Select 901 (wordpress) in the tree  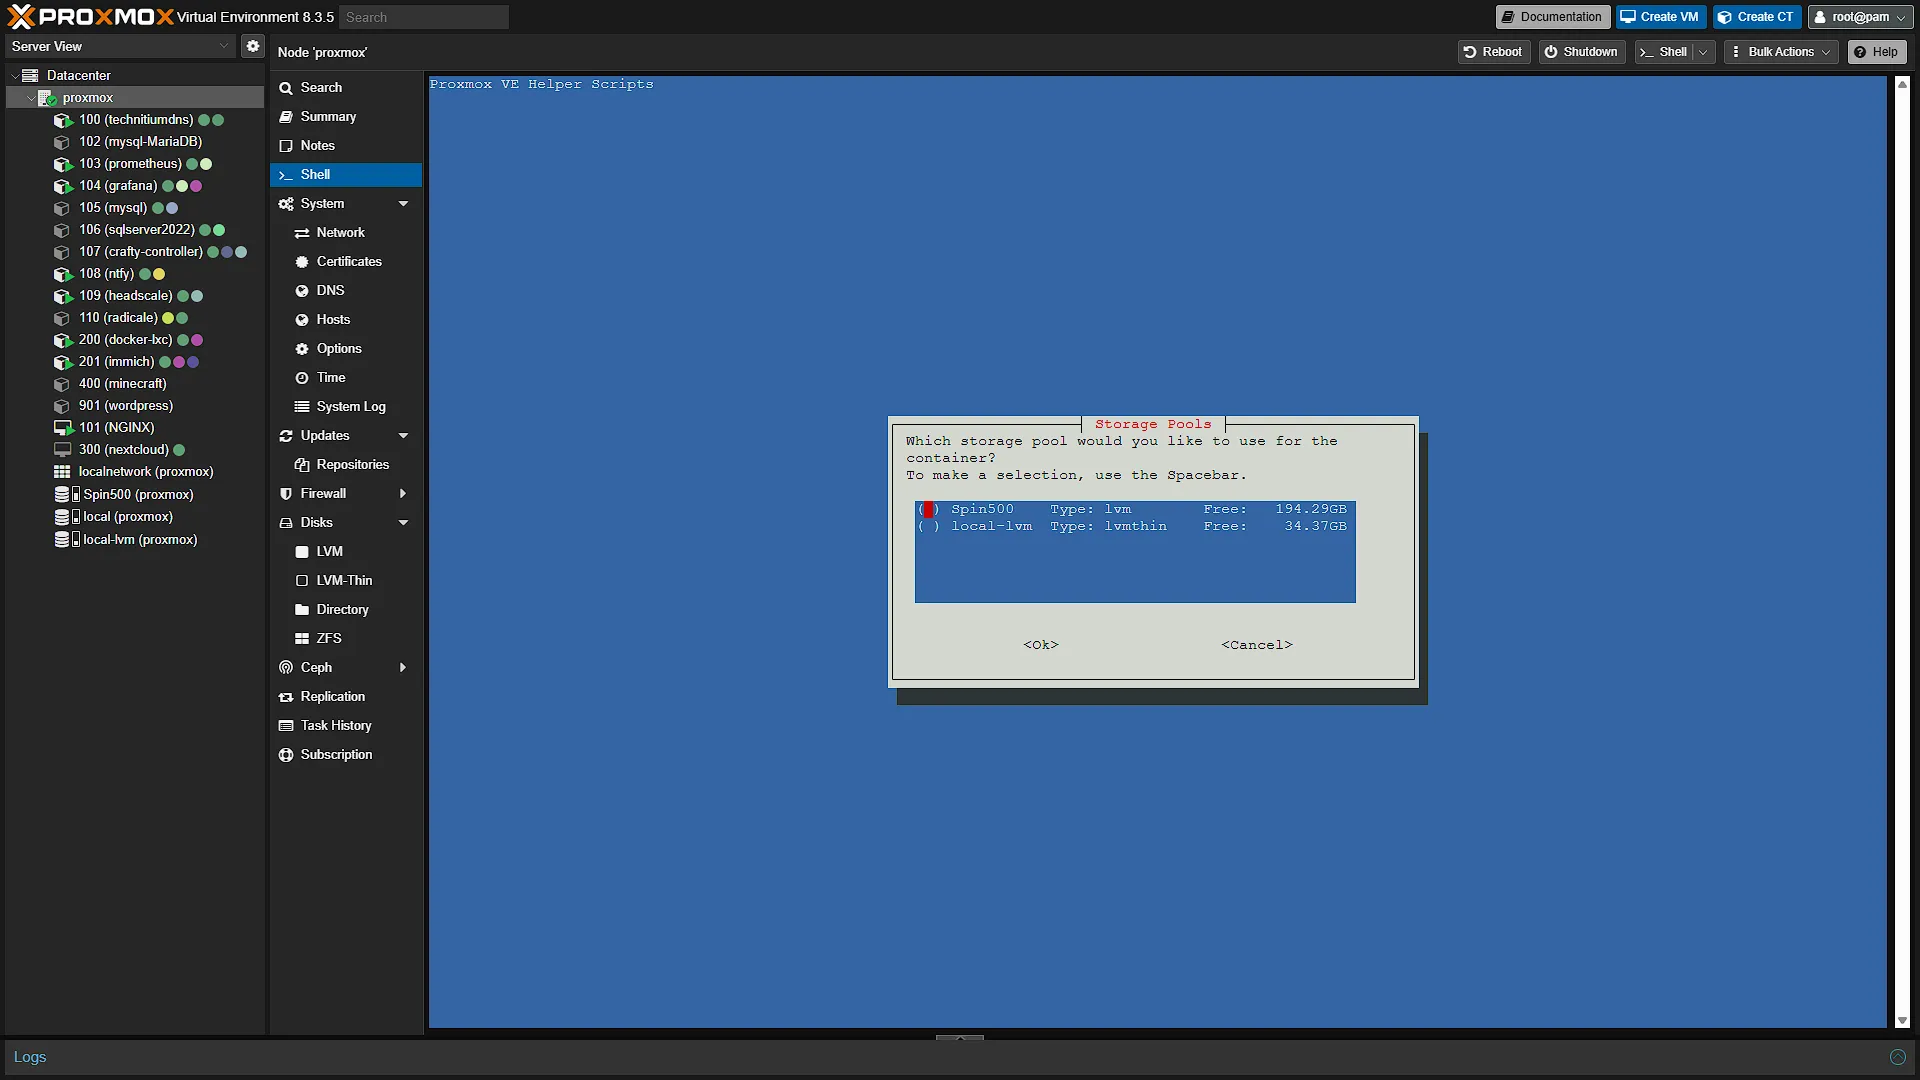(x=135, y=406)
